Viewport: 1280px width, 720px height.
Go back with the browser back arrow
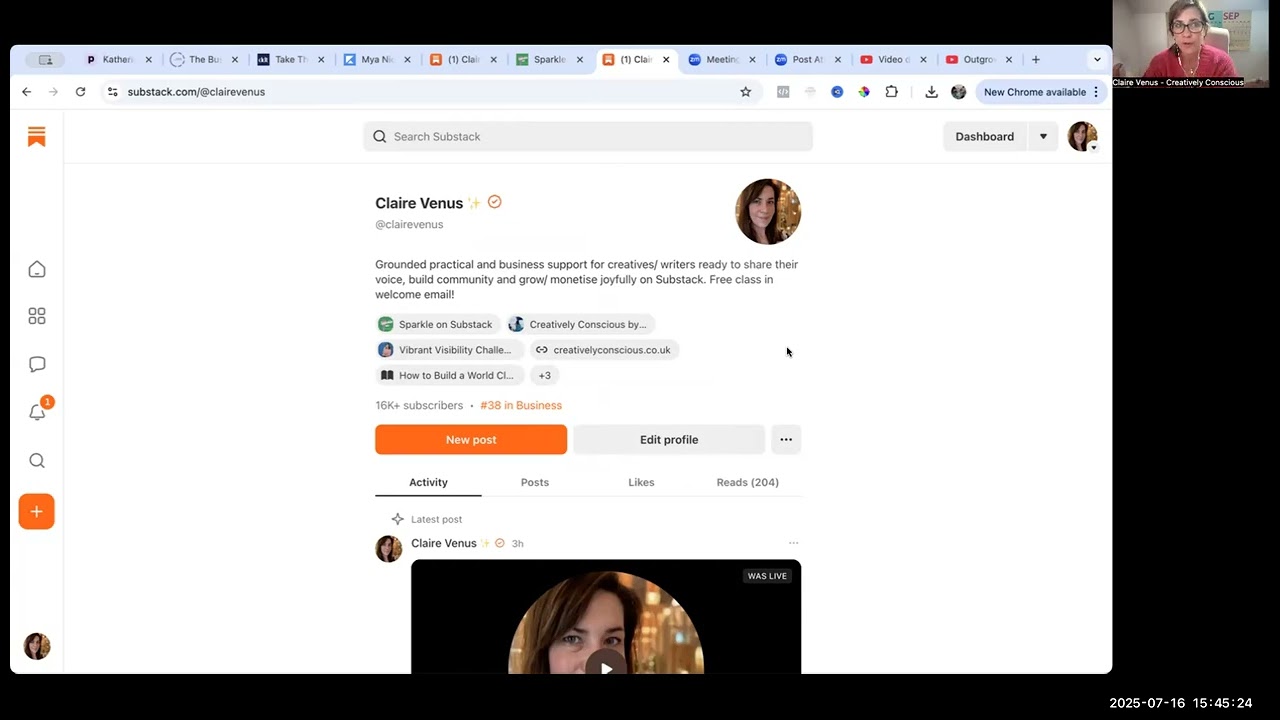click(27, 92)
